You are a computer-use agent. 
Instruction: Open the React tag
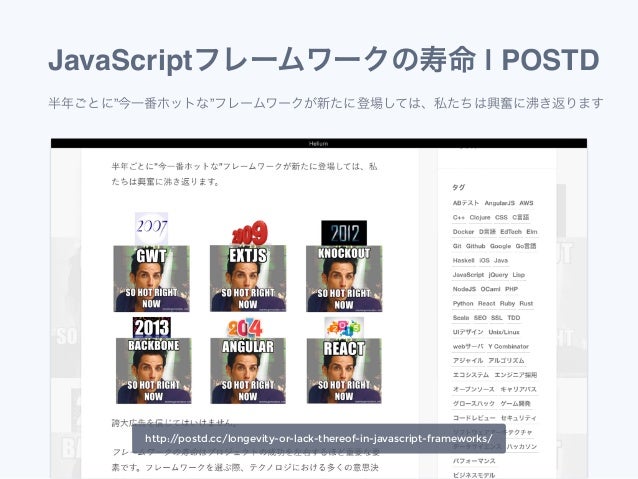point(487,303)
